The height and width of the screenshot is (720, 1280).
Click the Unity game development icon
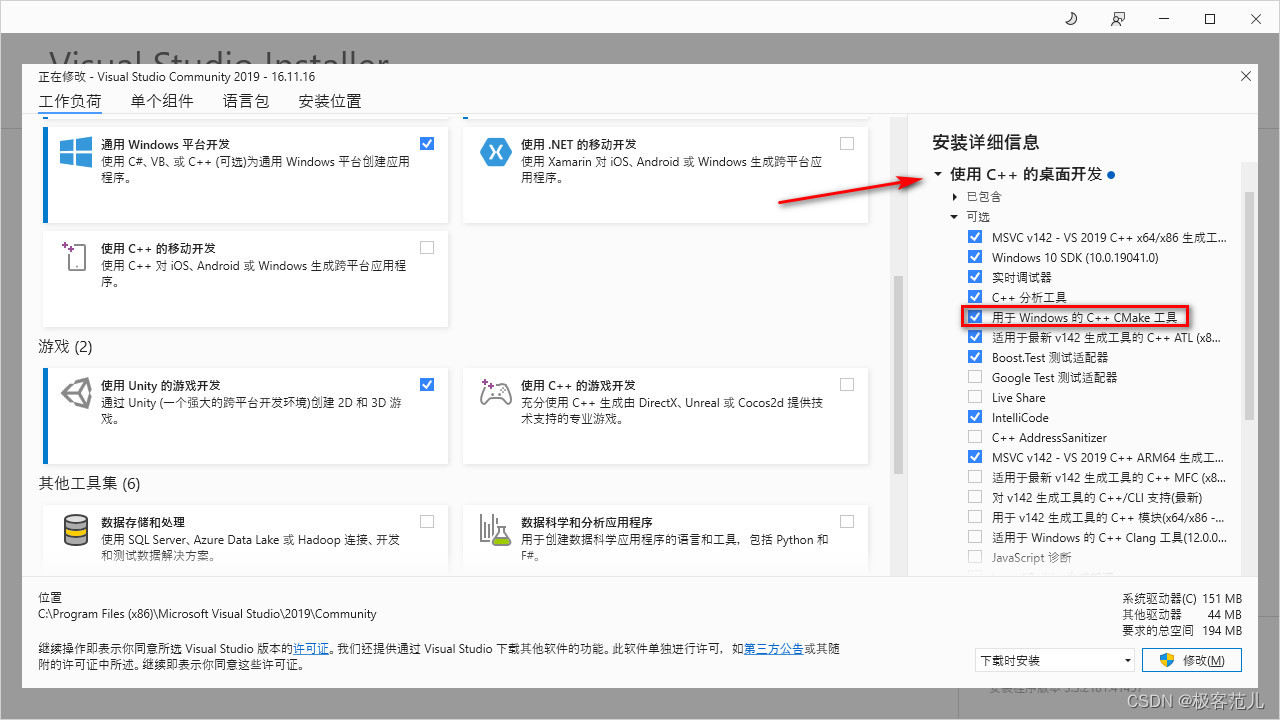pyautogui.click(x=76, y=393)
